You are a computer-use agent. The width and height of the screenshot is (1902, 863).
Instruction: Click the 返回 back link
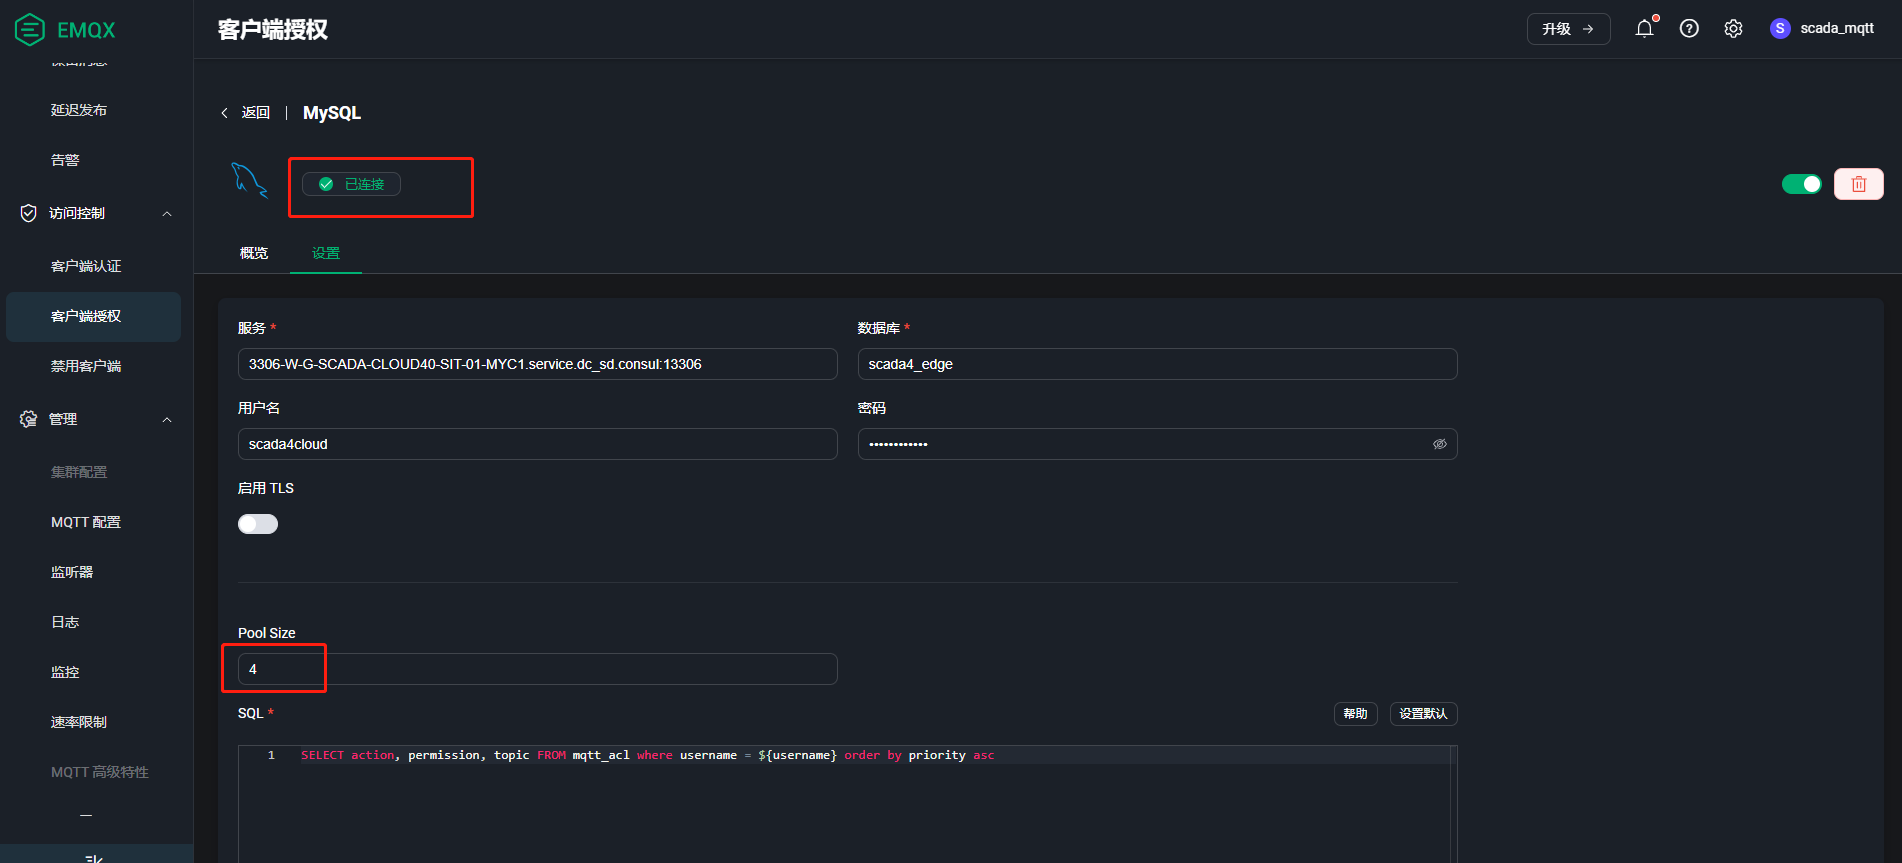tap(256, 113)
